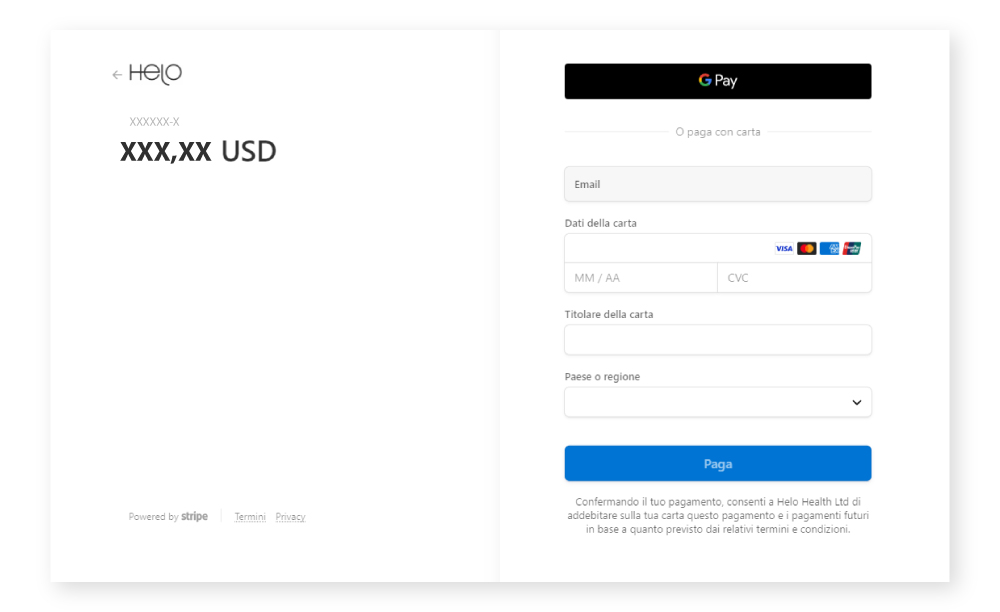Open the Privacy link
The height and width of the screenshot is (612, 1000).
[x=290, y=517]
